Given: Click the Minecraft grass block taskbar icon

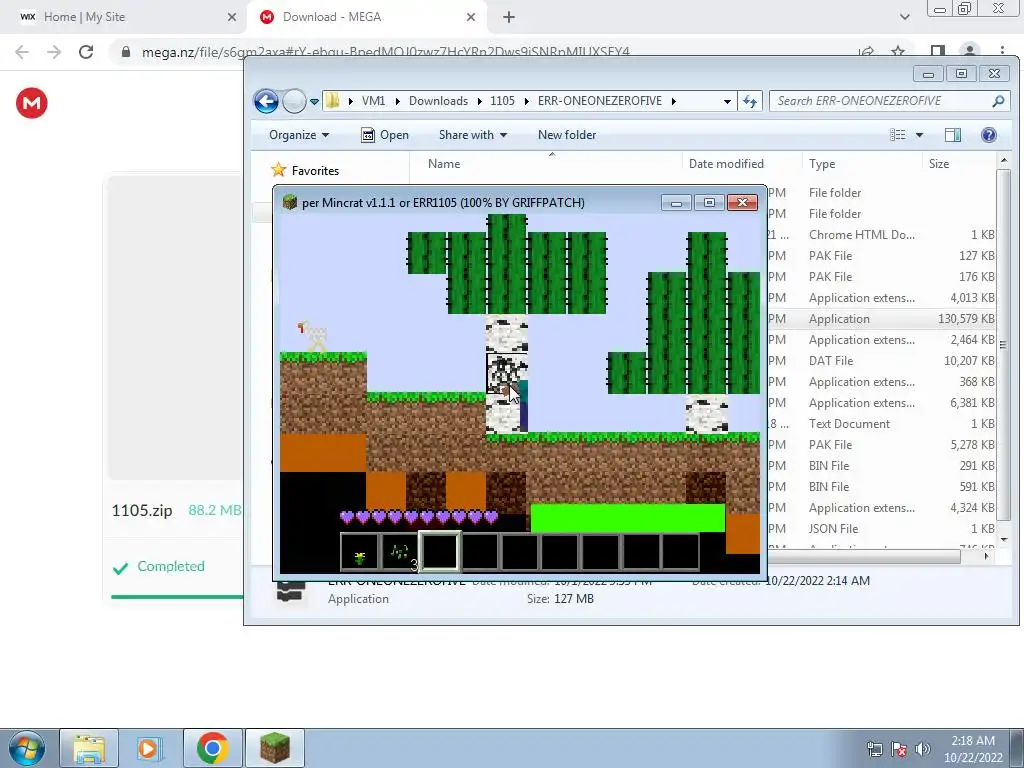Looking at the screenshot, I should (x=274, y=748).
